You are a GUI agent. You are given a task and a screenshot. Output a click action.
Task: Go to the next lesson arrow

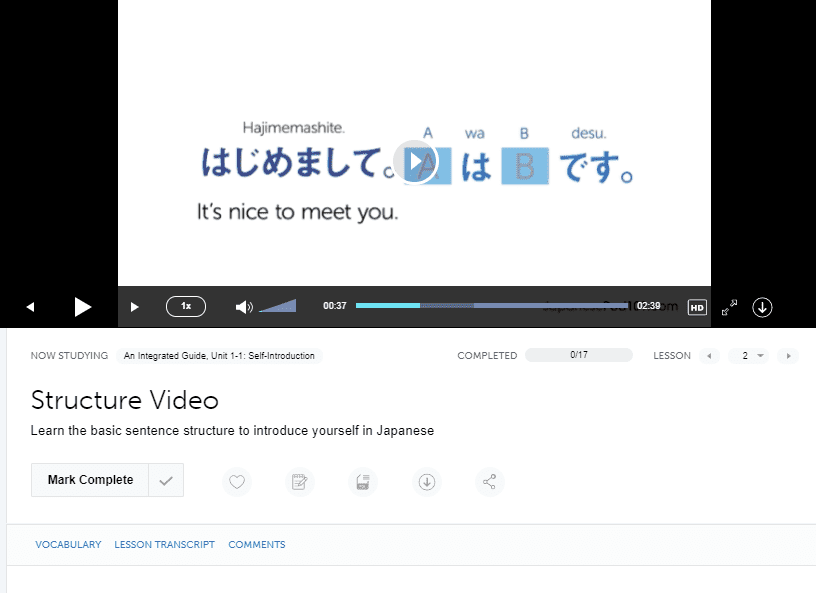pos(788,356)
